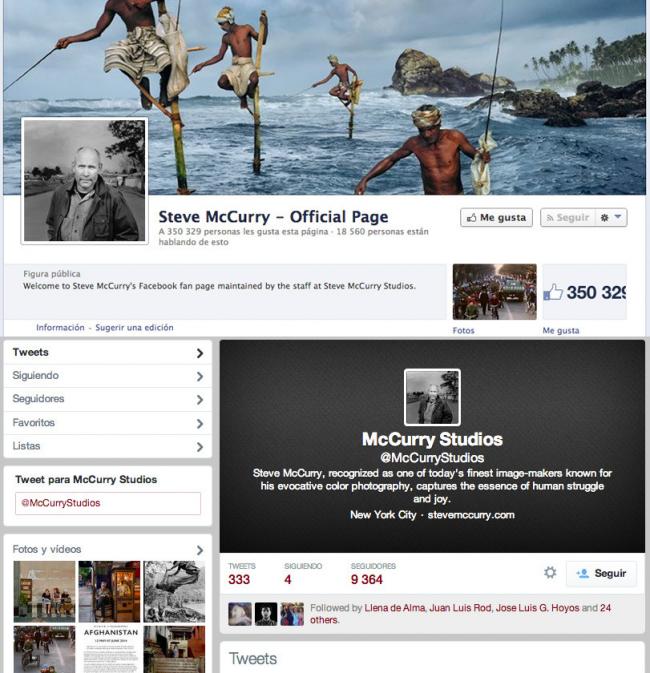Click the second follower avatar, dark portrait
The width and height of the screenshot is (650, 673).
coord(266,614)
